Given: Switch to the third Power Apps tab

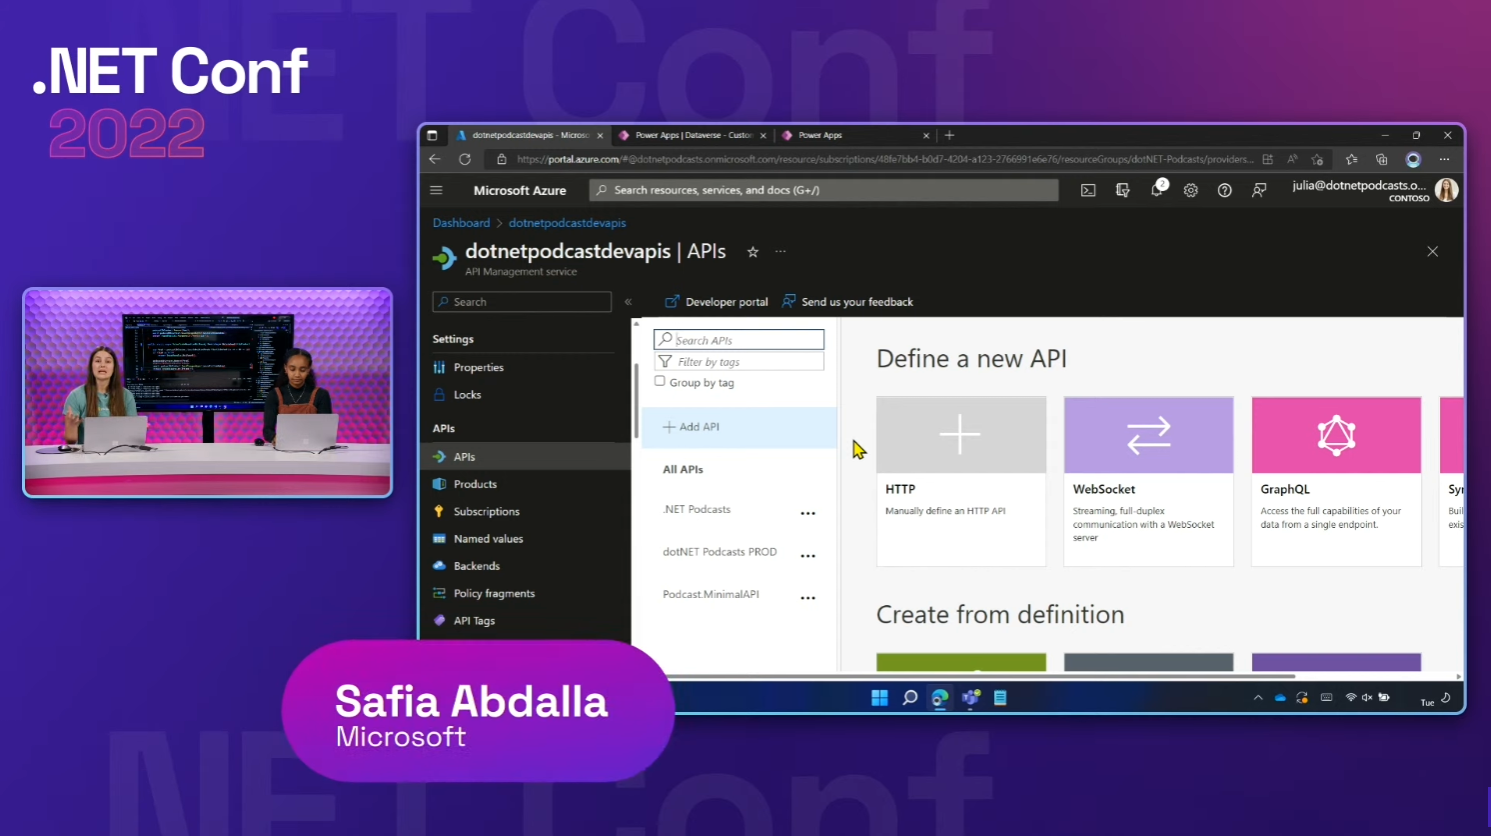Looking at the screenshot, I should click(x=855, y=135).
